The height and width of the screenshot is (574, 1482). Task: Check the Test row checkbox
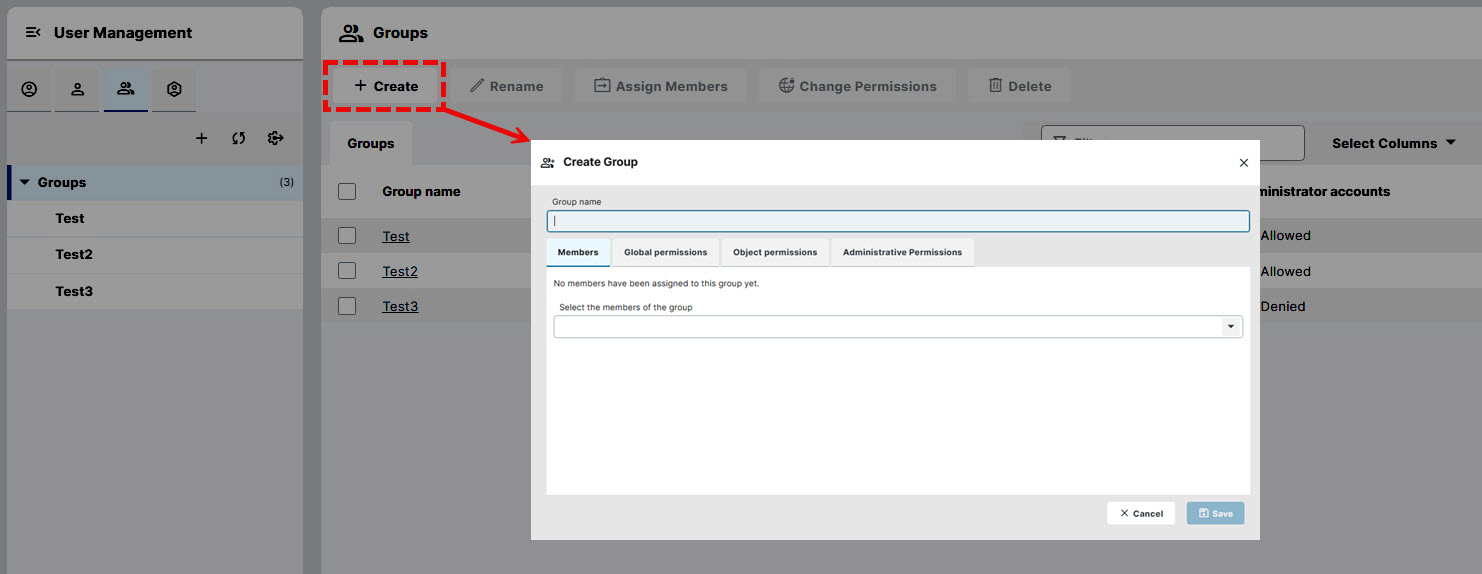point(347,236)
